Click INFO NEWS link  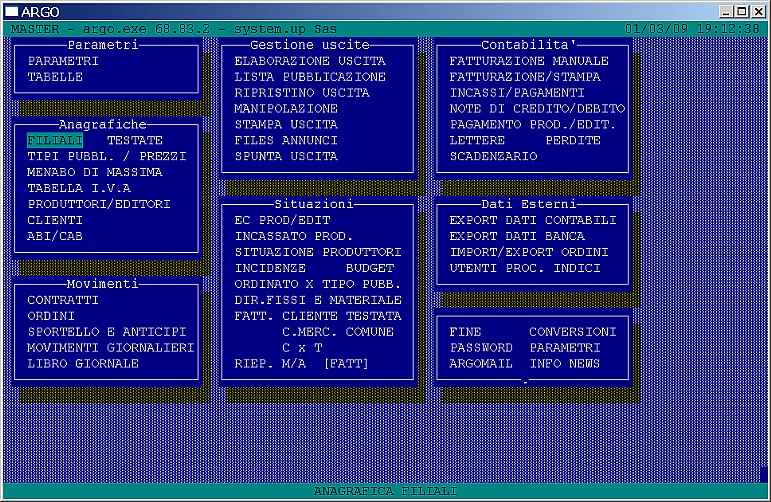pos(564,364)
